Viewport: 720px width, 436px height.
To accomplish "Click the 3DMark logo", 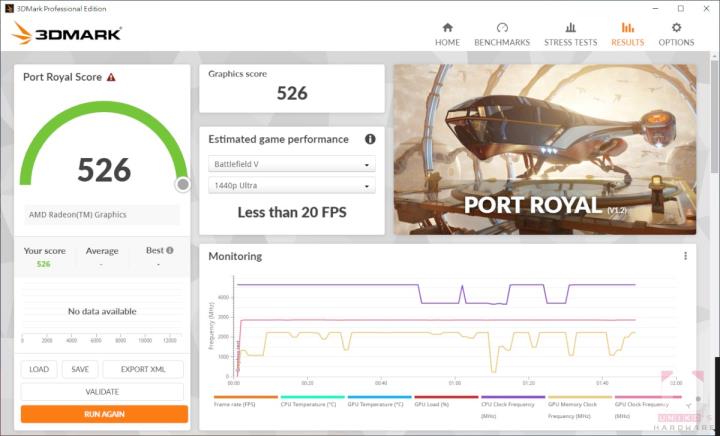I will coord(67,34).
